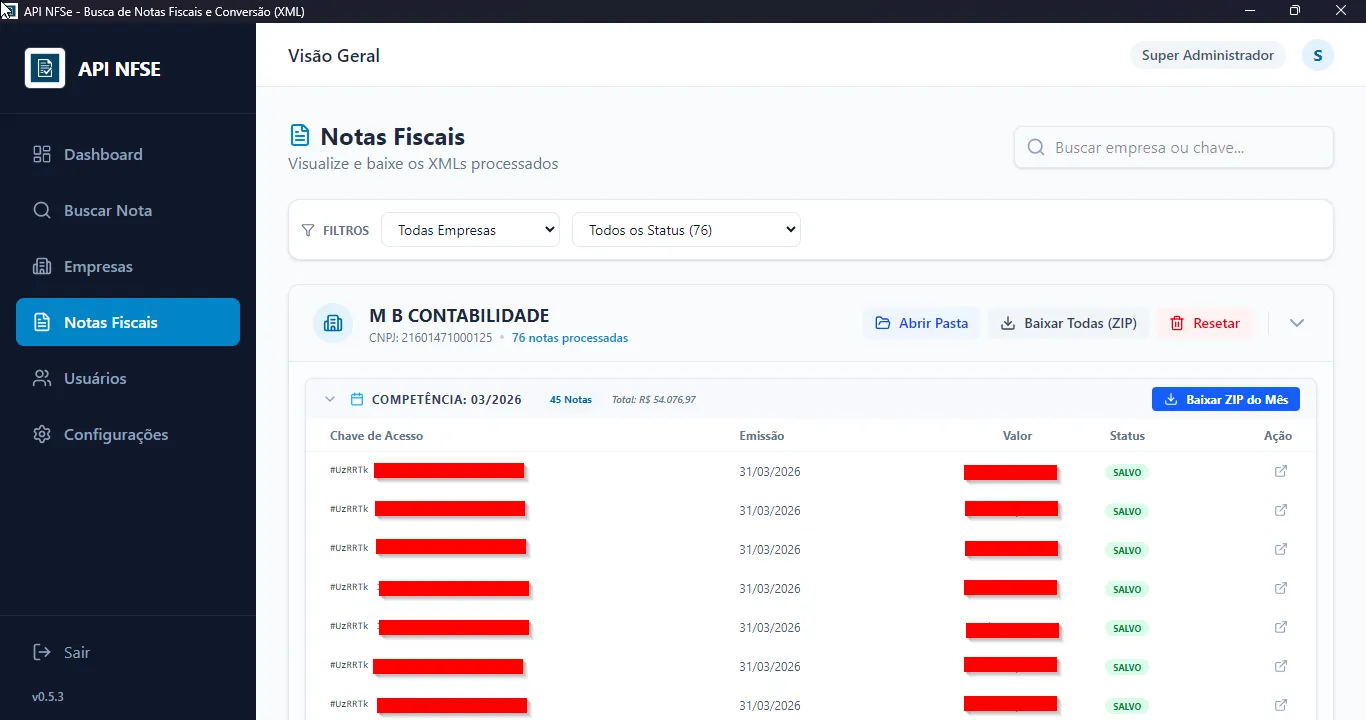This screenshot has width=1366, height=720.
Task: Click the Resetar button
Action: 1205,323
